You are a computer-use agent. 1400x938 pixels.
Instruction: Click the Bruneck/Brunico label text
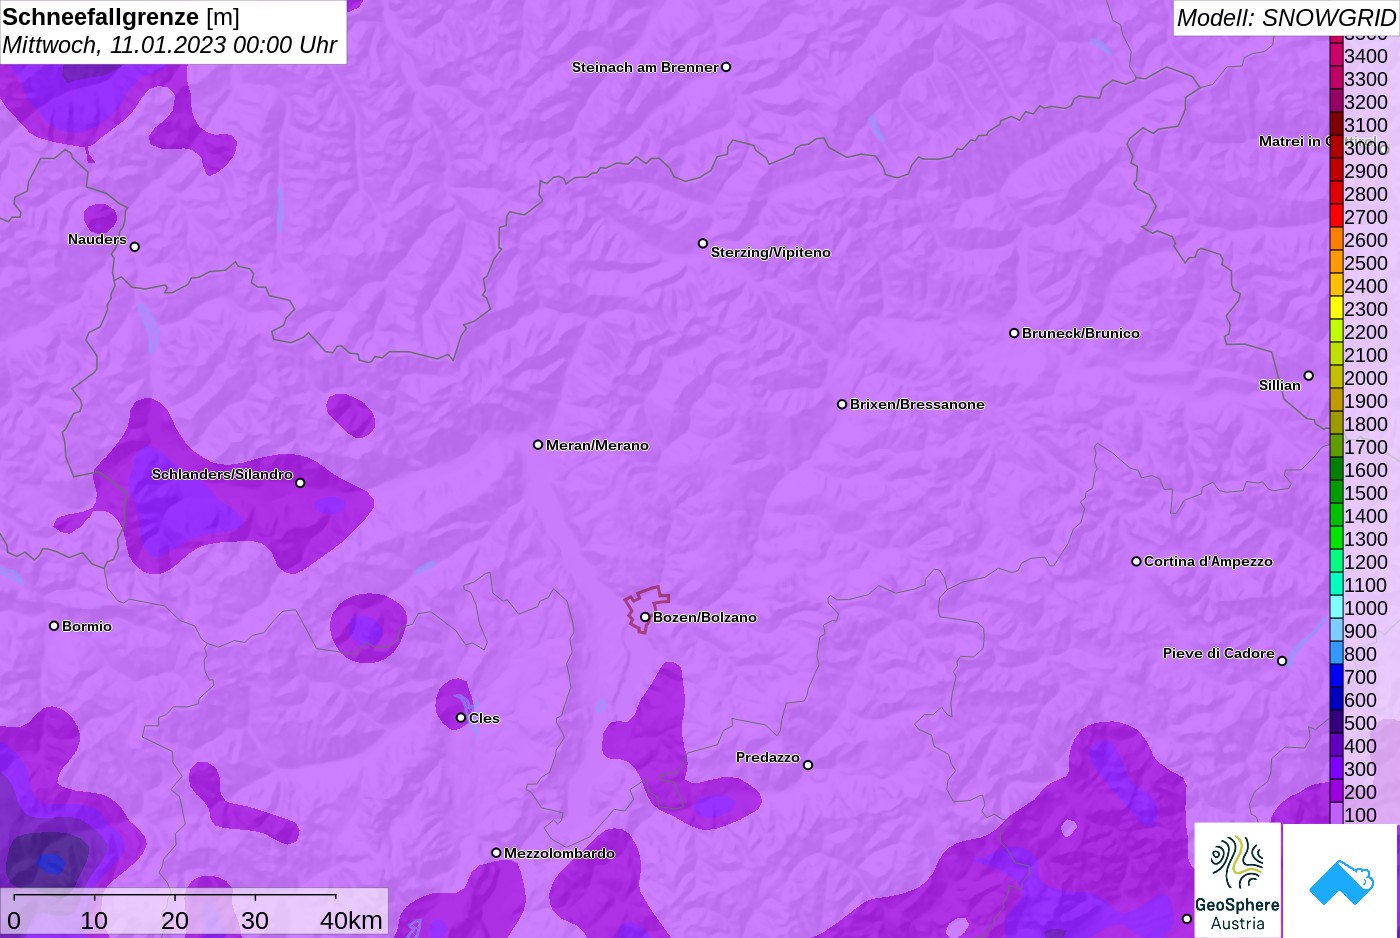click(1081, 333)
